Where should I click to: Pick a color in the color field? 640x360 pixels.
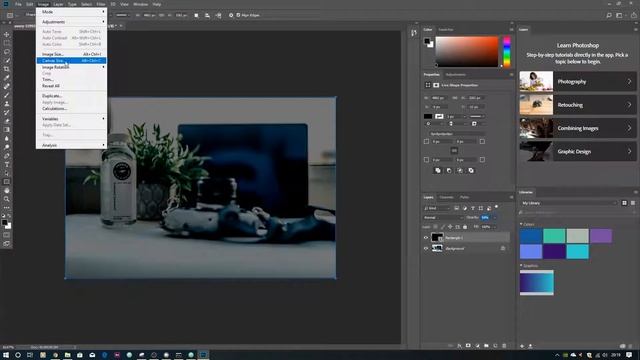click(x=467, y=51)
